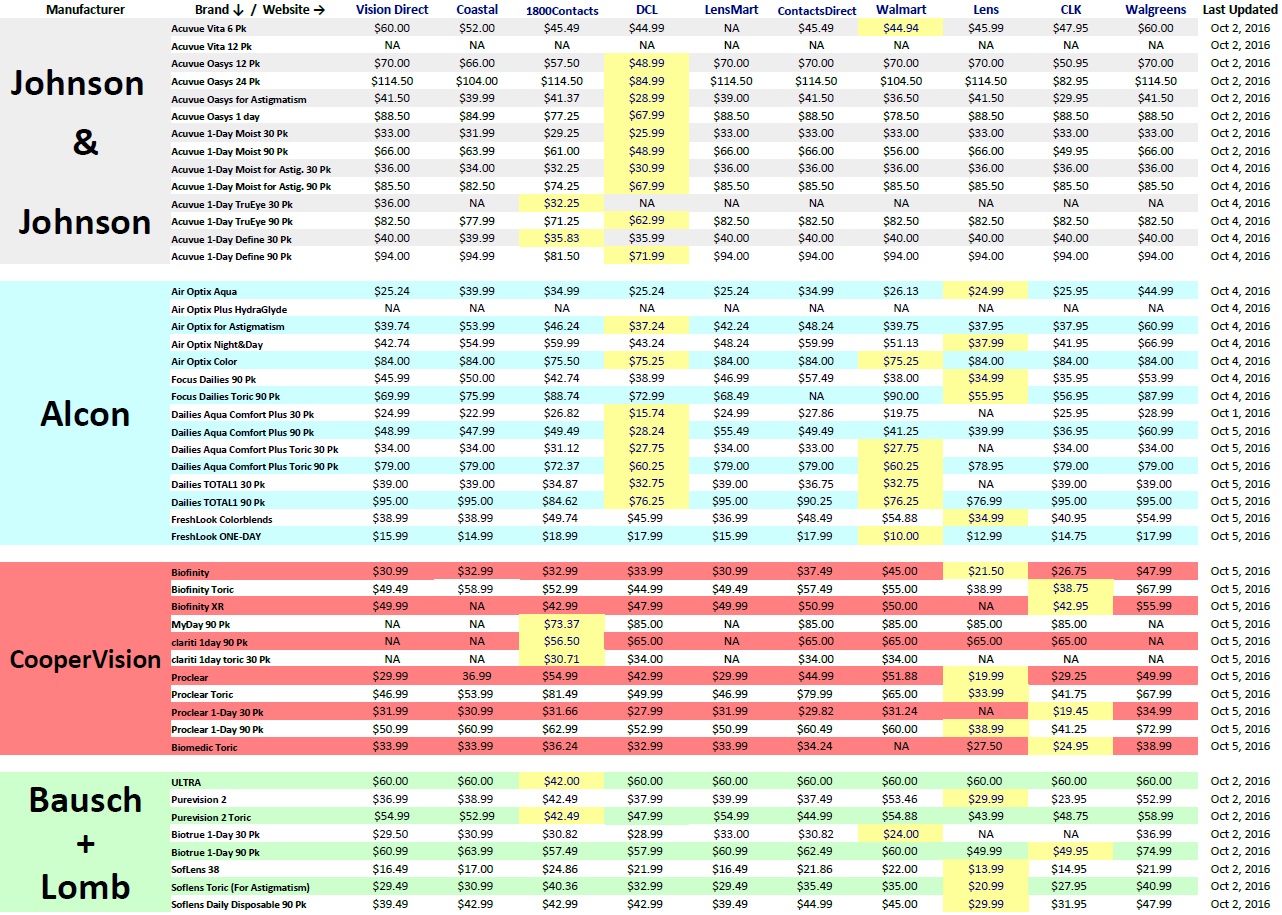Click the highlighted $44.94 Walmart price
The width and height of the screenshot is (1282, 915).
(x=900, y=28)
